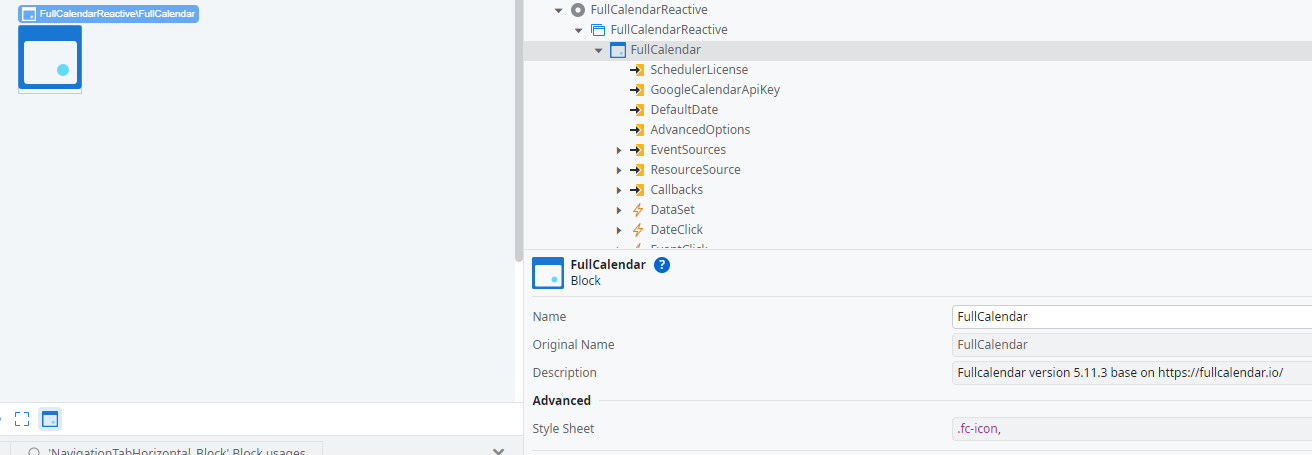Expand the Callbacks tree node
Viewport: 1312px width, 455px height.
[619, 190]
